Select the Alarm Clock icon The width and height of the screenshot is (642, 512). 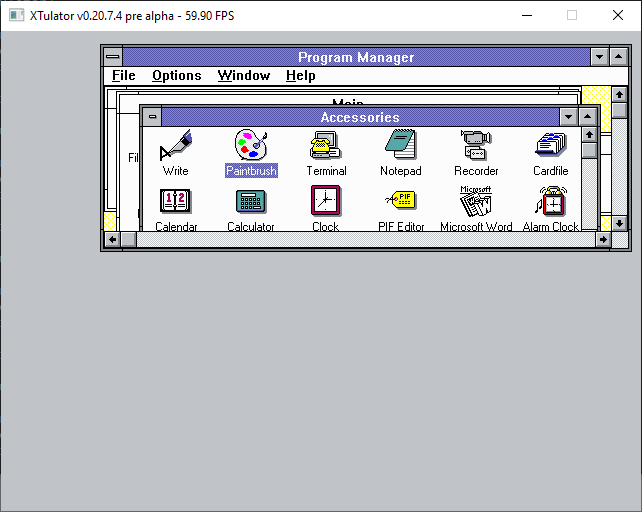551,201
